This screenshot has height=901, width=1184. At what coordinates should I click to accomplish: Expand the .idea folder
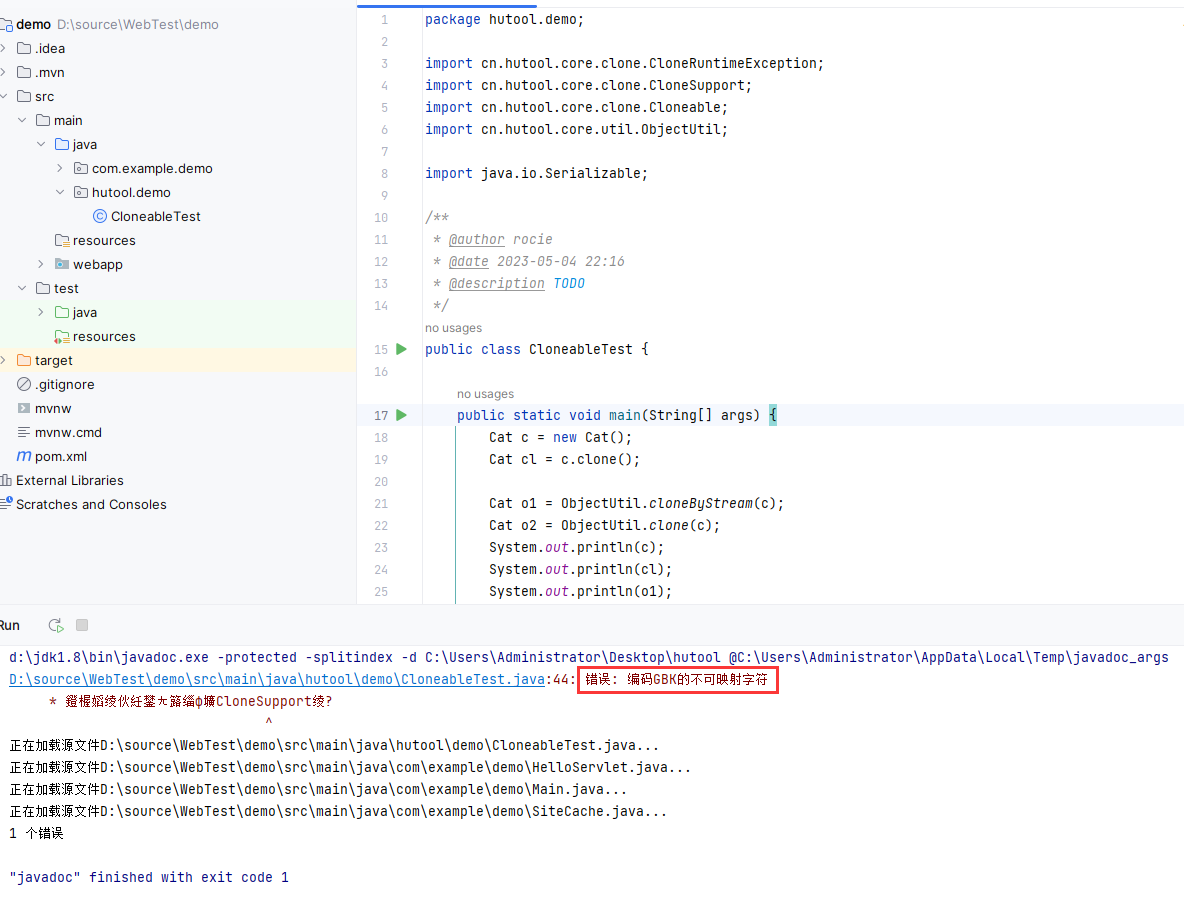[x=3, y=48]
